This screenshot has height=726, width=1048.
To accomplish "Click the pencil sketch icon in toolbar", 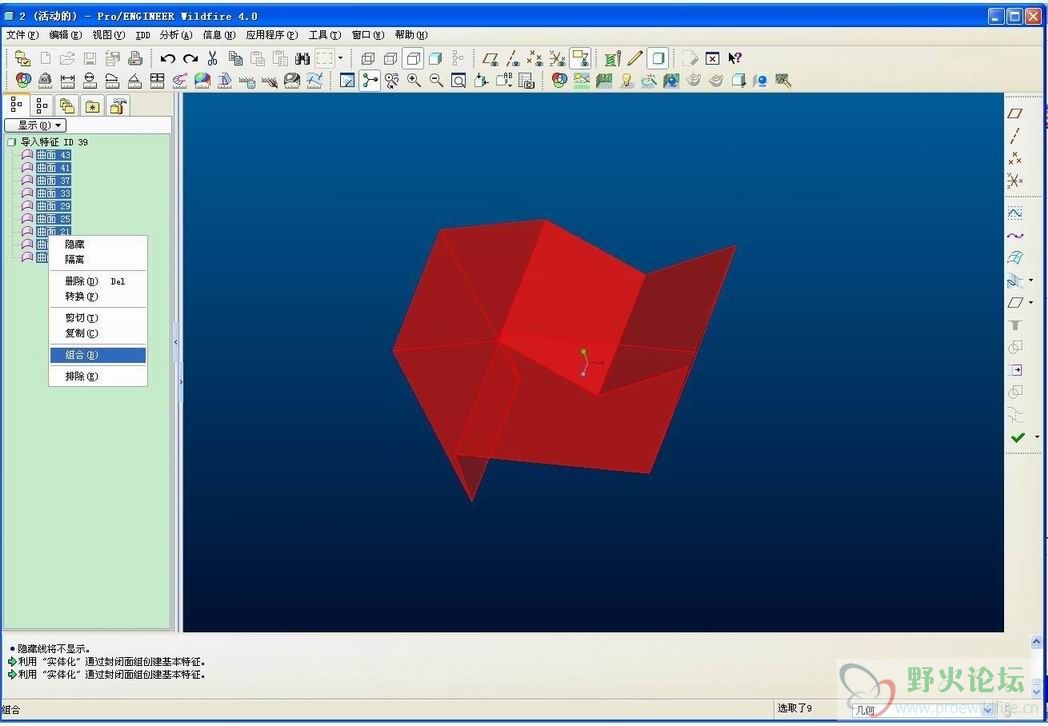I will pos(635,59).
